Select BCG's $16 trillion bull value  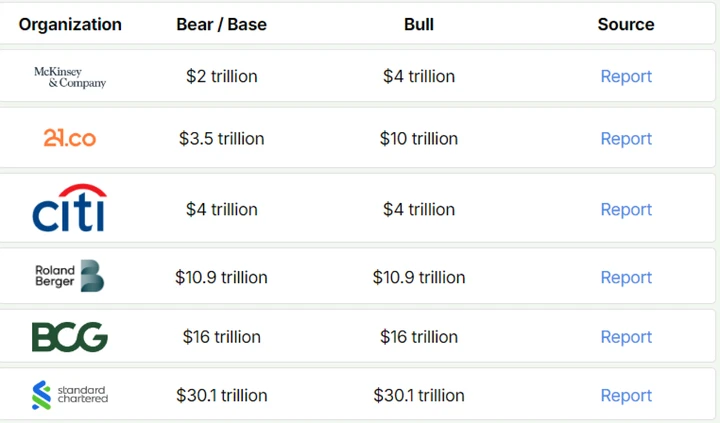pos(419,338)
